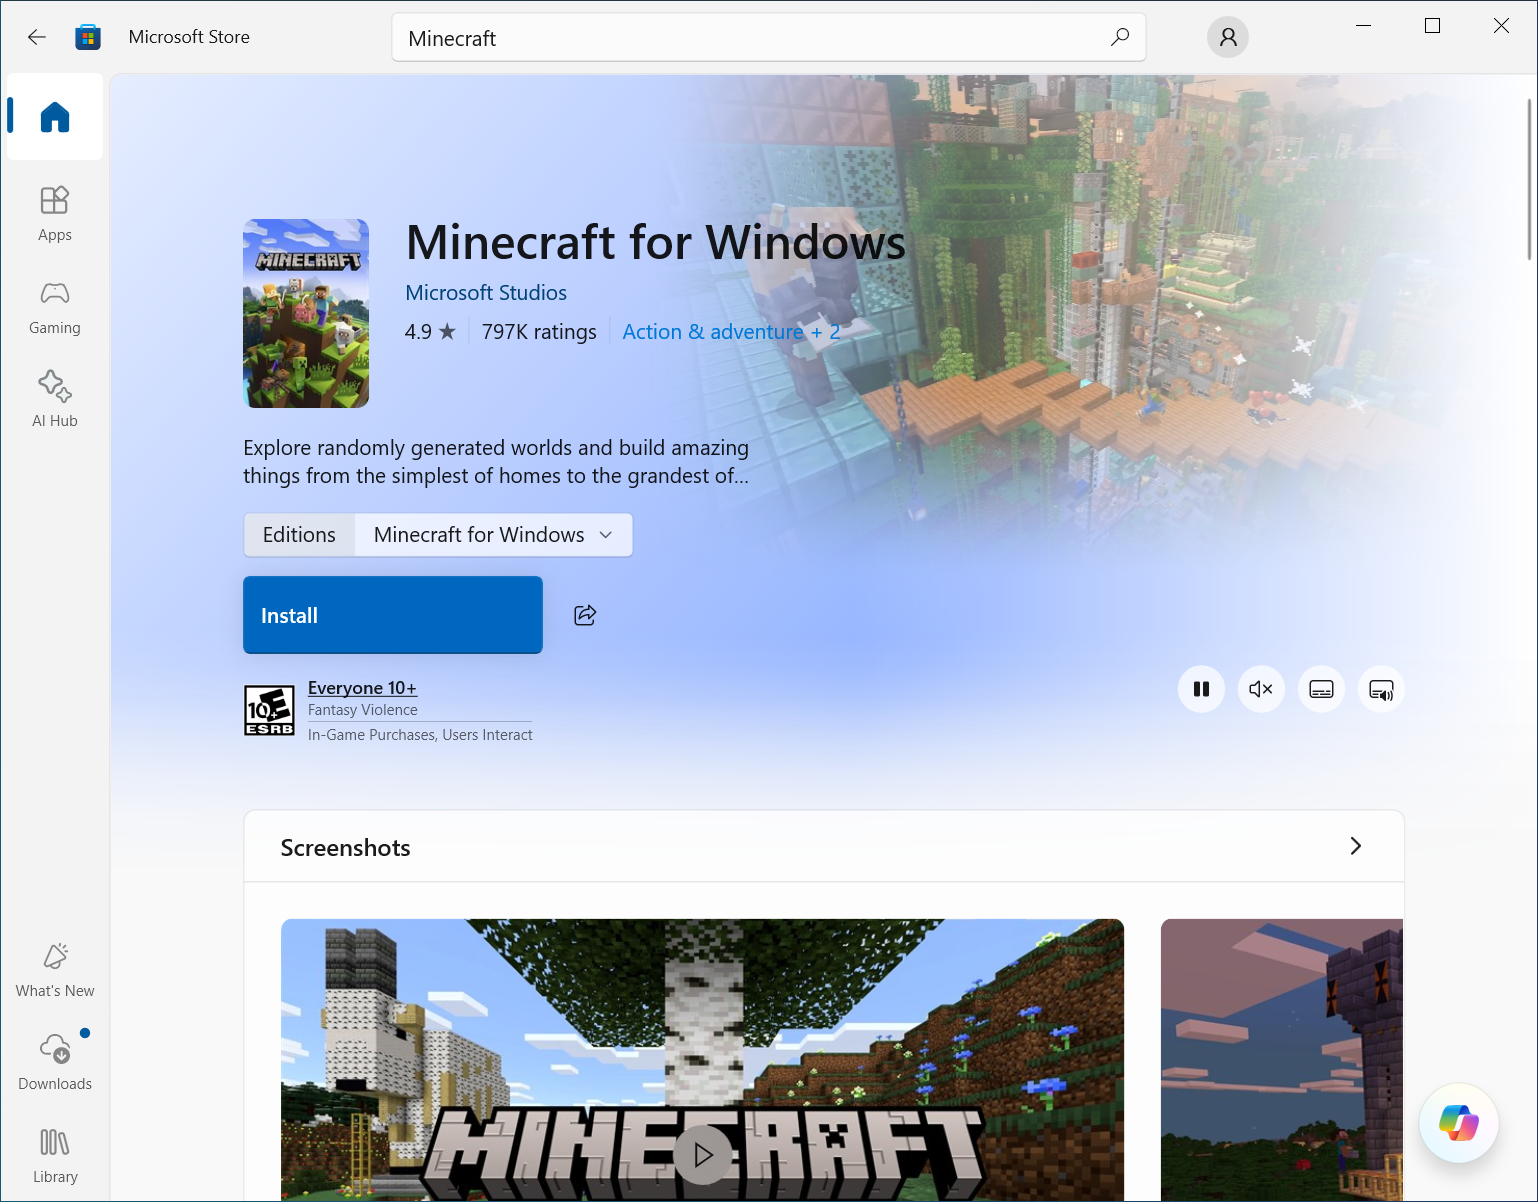Toggle closed captions on the trailer
This screenshot has width=1538, height=1202.
(1321, 689)
